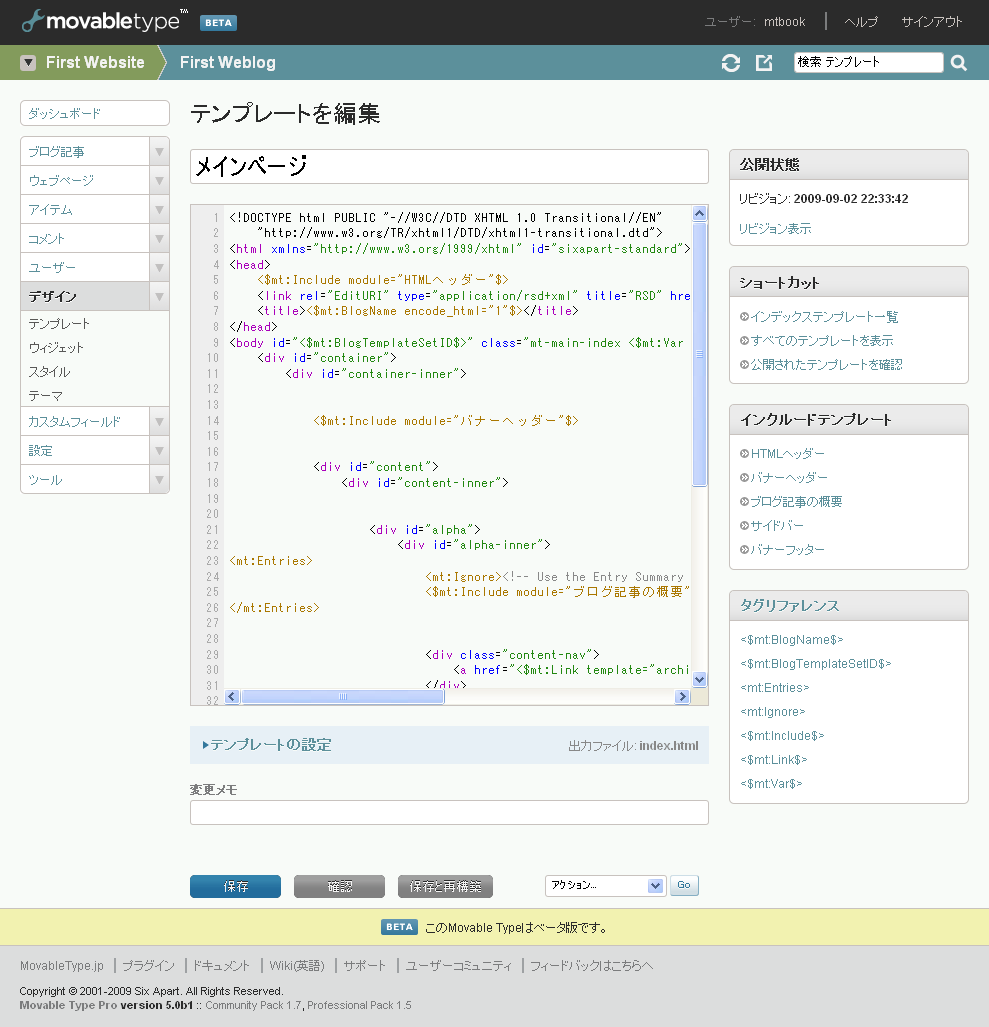Click the code editor scroll-left arrow
Image resolution: width=989 pixels, height=1027 pixels.
point(232,696)
